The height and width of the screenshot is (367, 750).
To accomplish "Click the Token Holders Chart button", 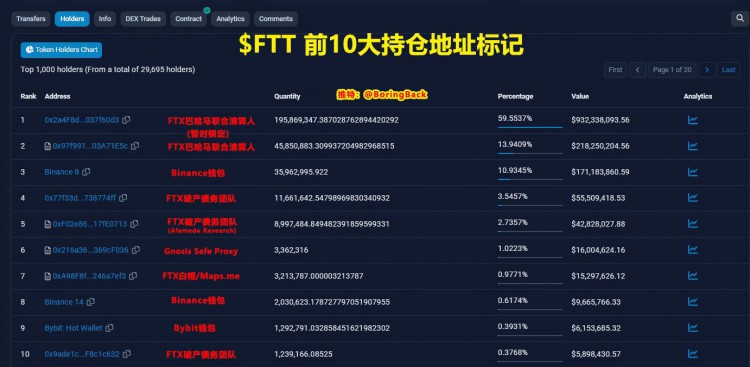I will pyautogui.click(x=61, y=50).
